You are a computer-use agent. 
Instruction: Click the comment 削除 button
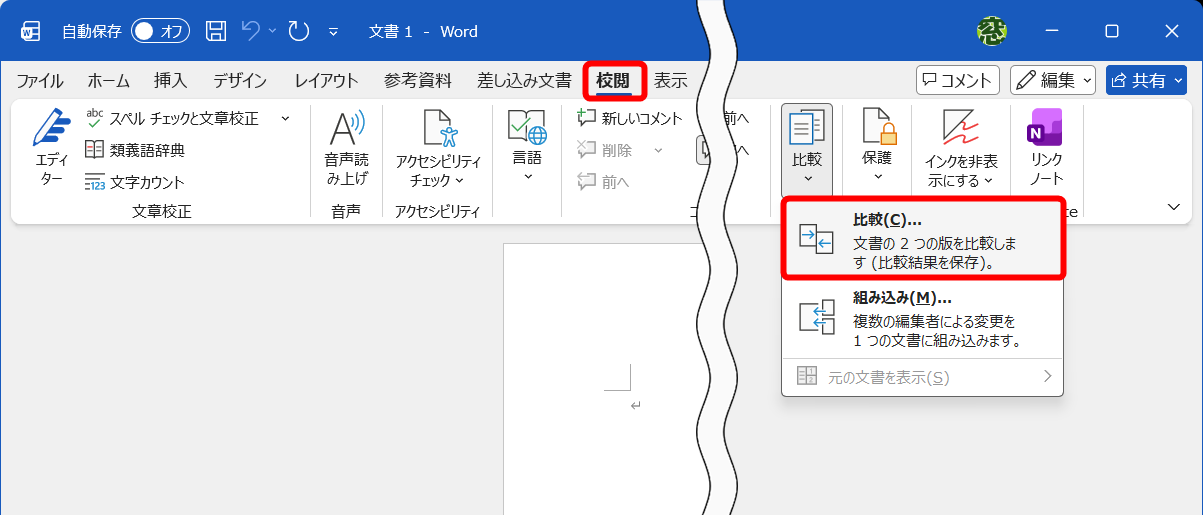click(x=606, y=150)
